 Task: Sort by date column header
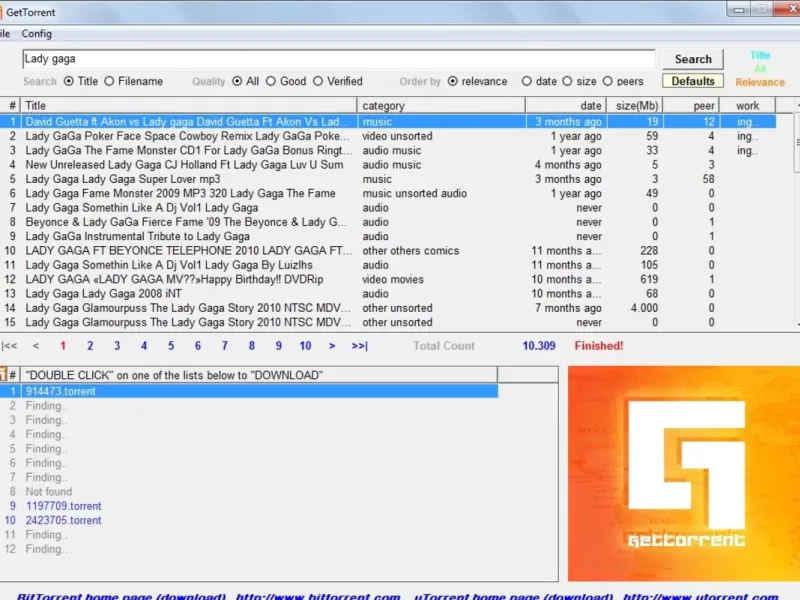[x=566, y=106]
